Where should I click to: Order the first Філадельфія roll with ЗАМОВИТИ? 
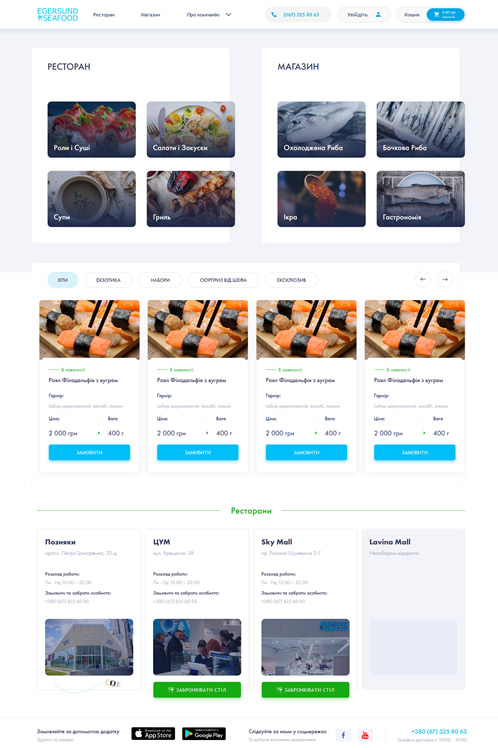(x=89, y=452)
